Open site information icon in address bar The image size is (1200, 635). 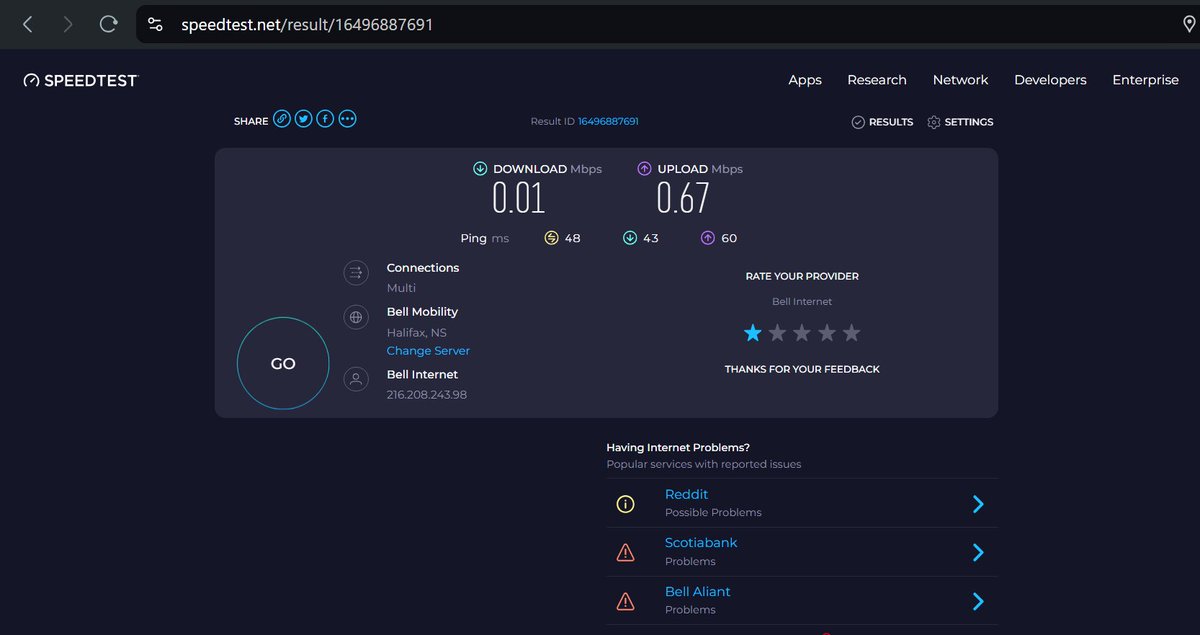tap(155, 24)
